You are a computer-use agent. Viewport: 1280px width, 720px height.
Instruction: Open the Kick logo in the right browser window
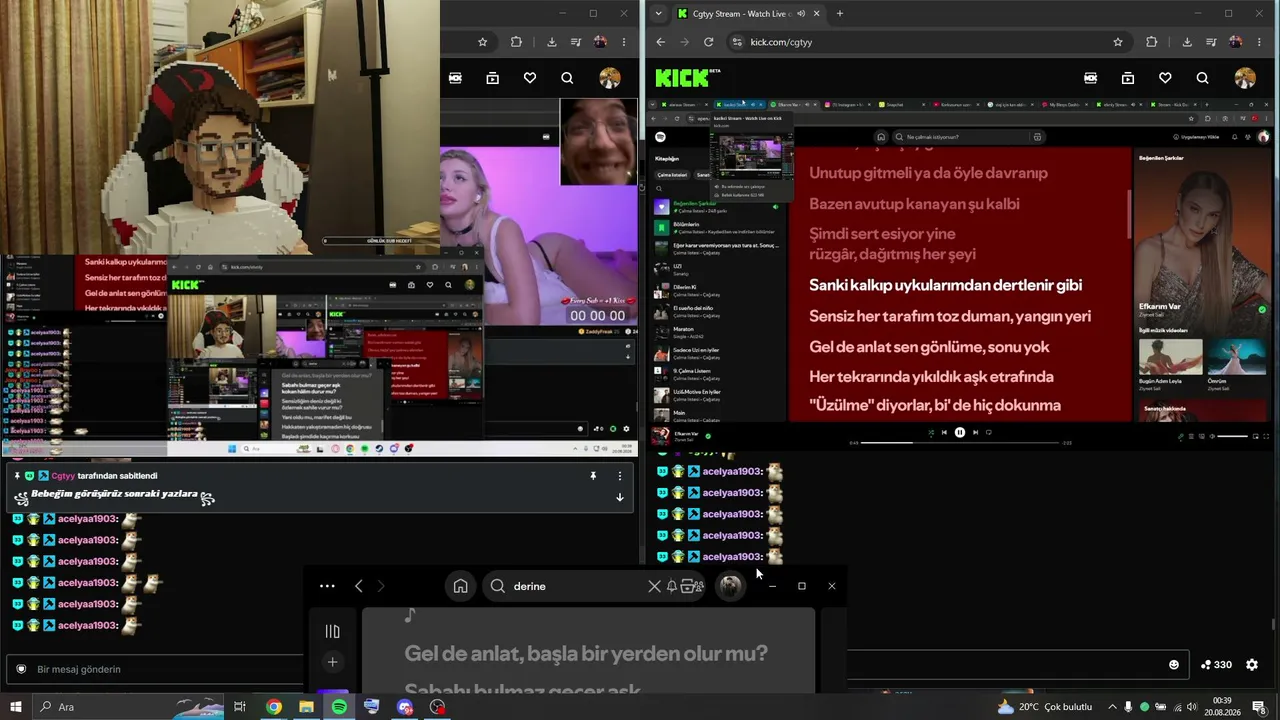(x=688, y=78)
